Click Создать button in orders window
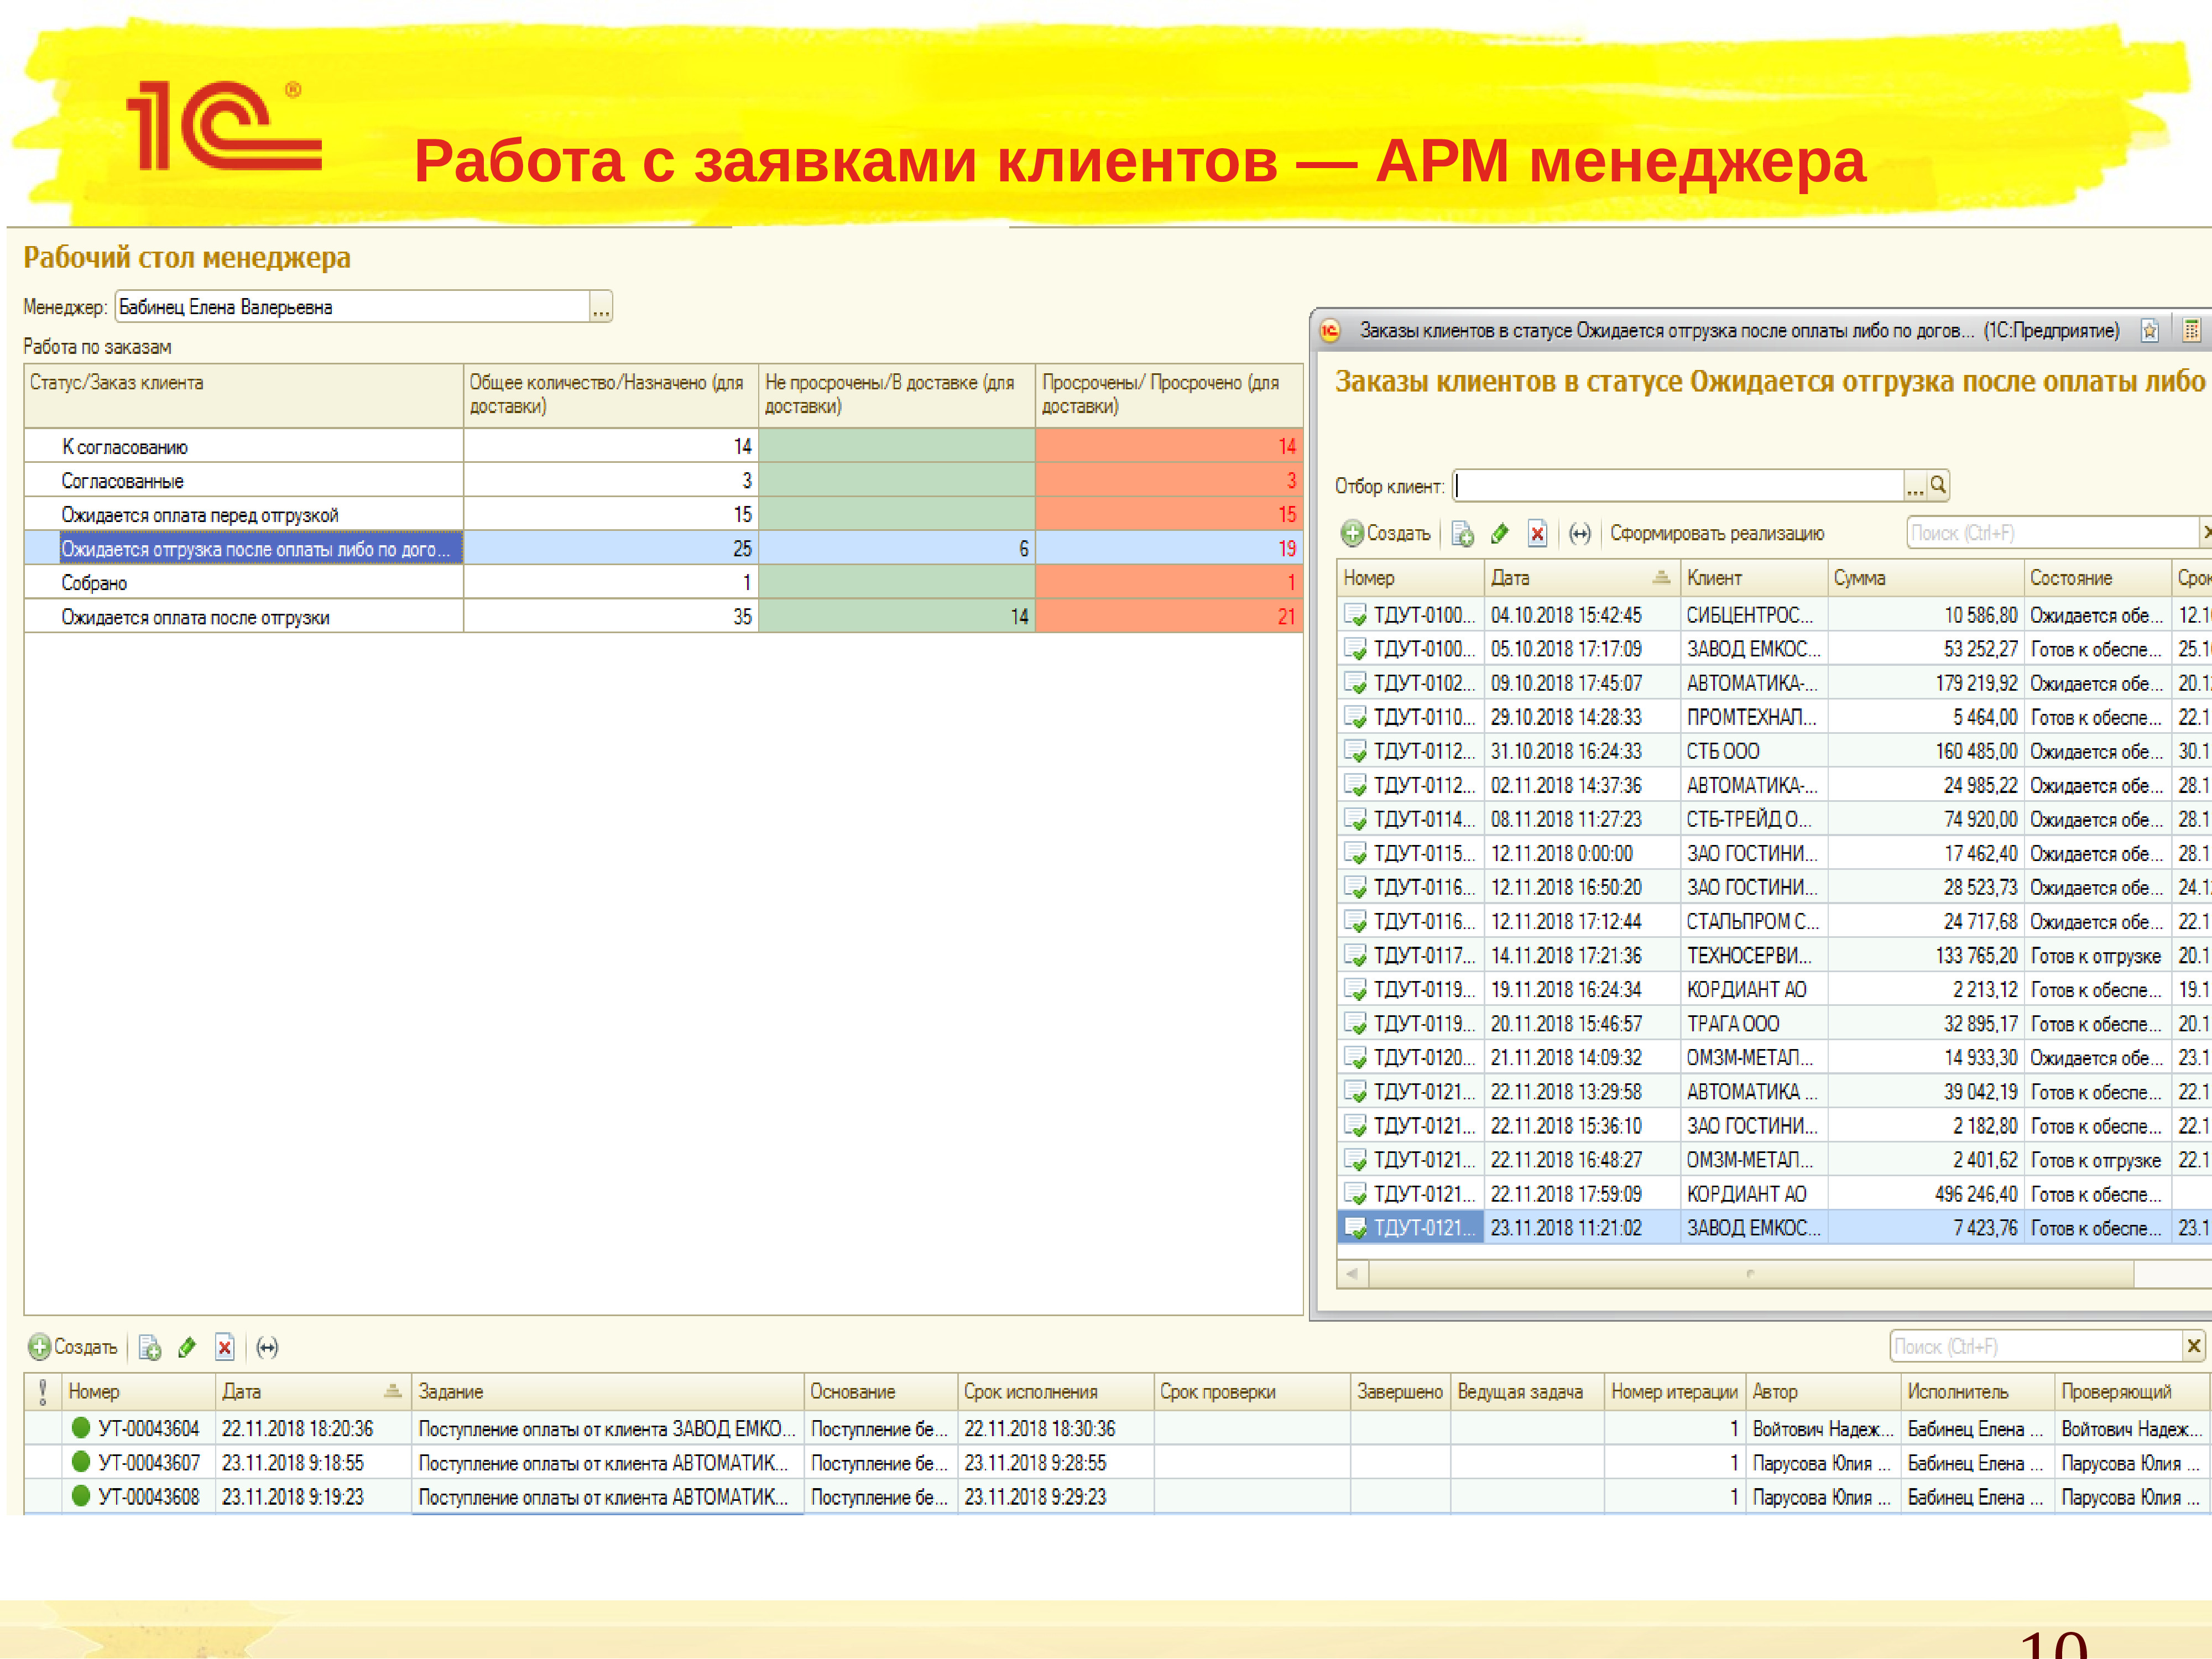Image resolution: width=2212 pixels, height=1659 pixels. click(1386, 534)
